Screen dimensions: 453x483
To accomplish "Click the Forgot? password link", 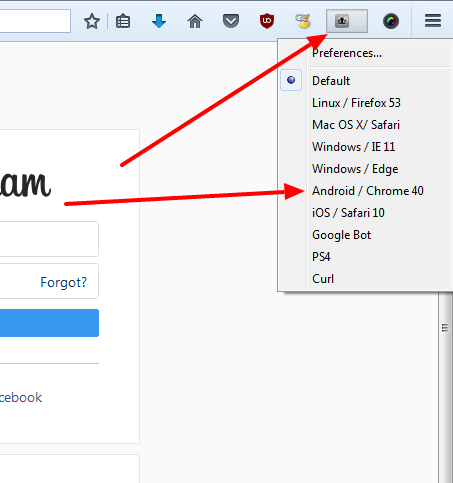I will click(x=63, y=282).
